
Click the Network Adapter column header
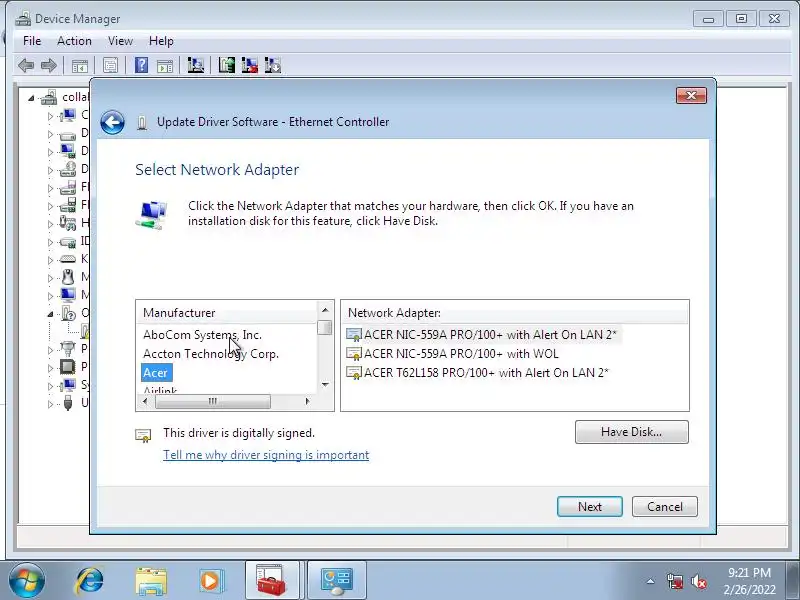(x=515, y=313)
